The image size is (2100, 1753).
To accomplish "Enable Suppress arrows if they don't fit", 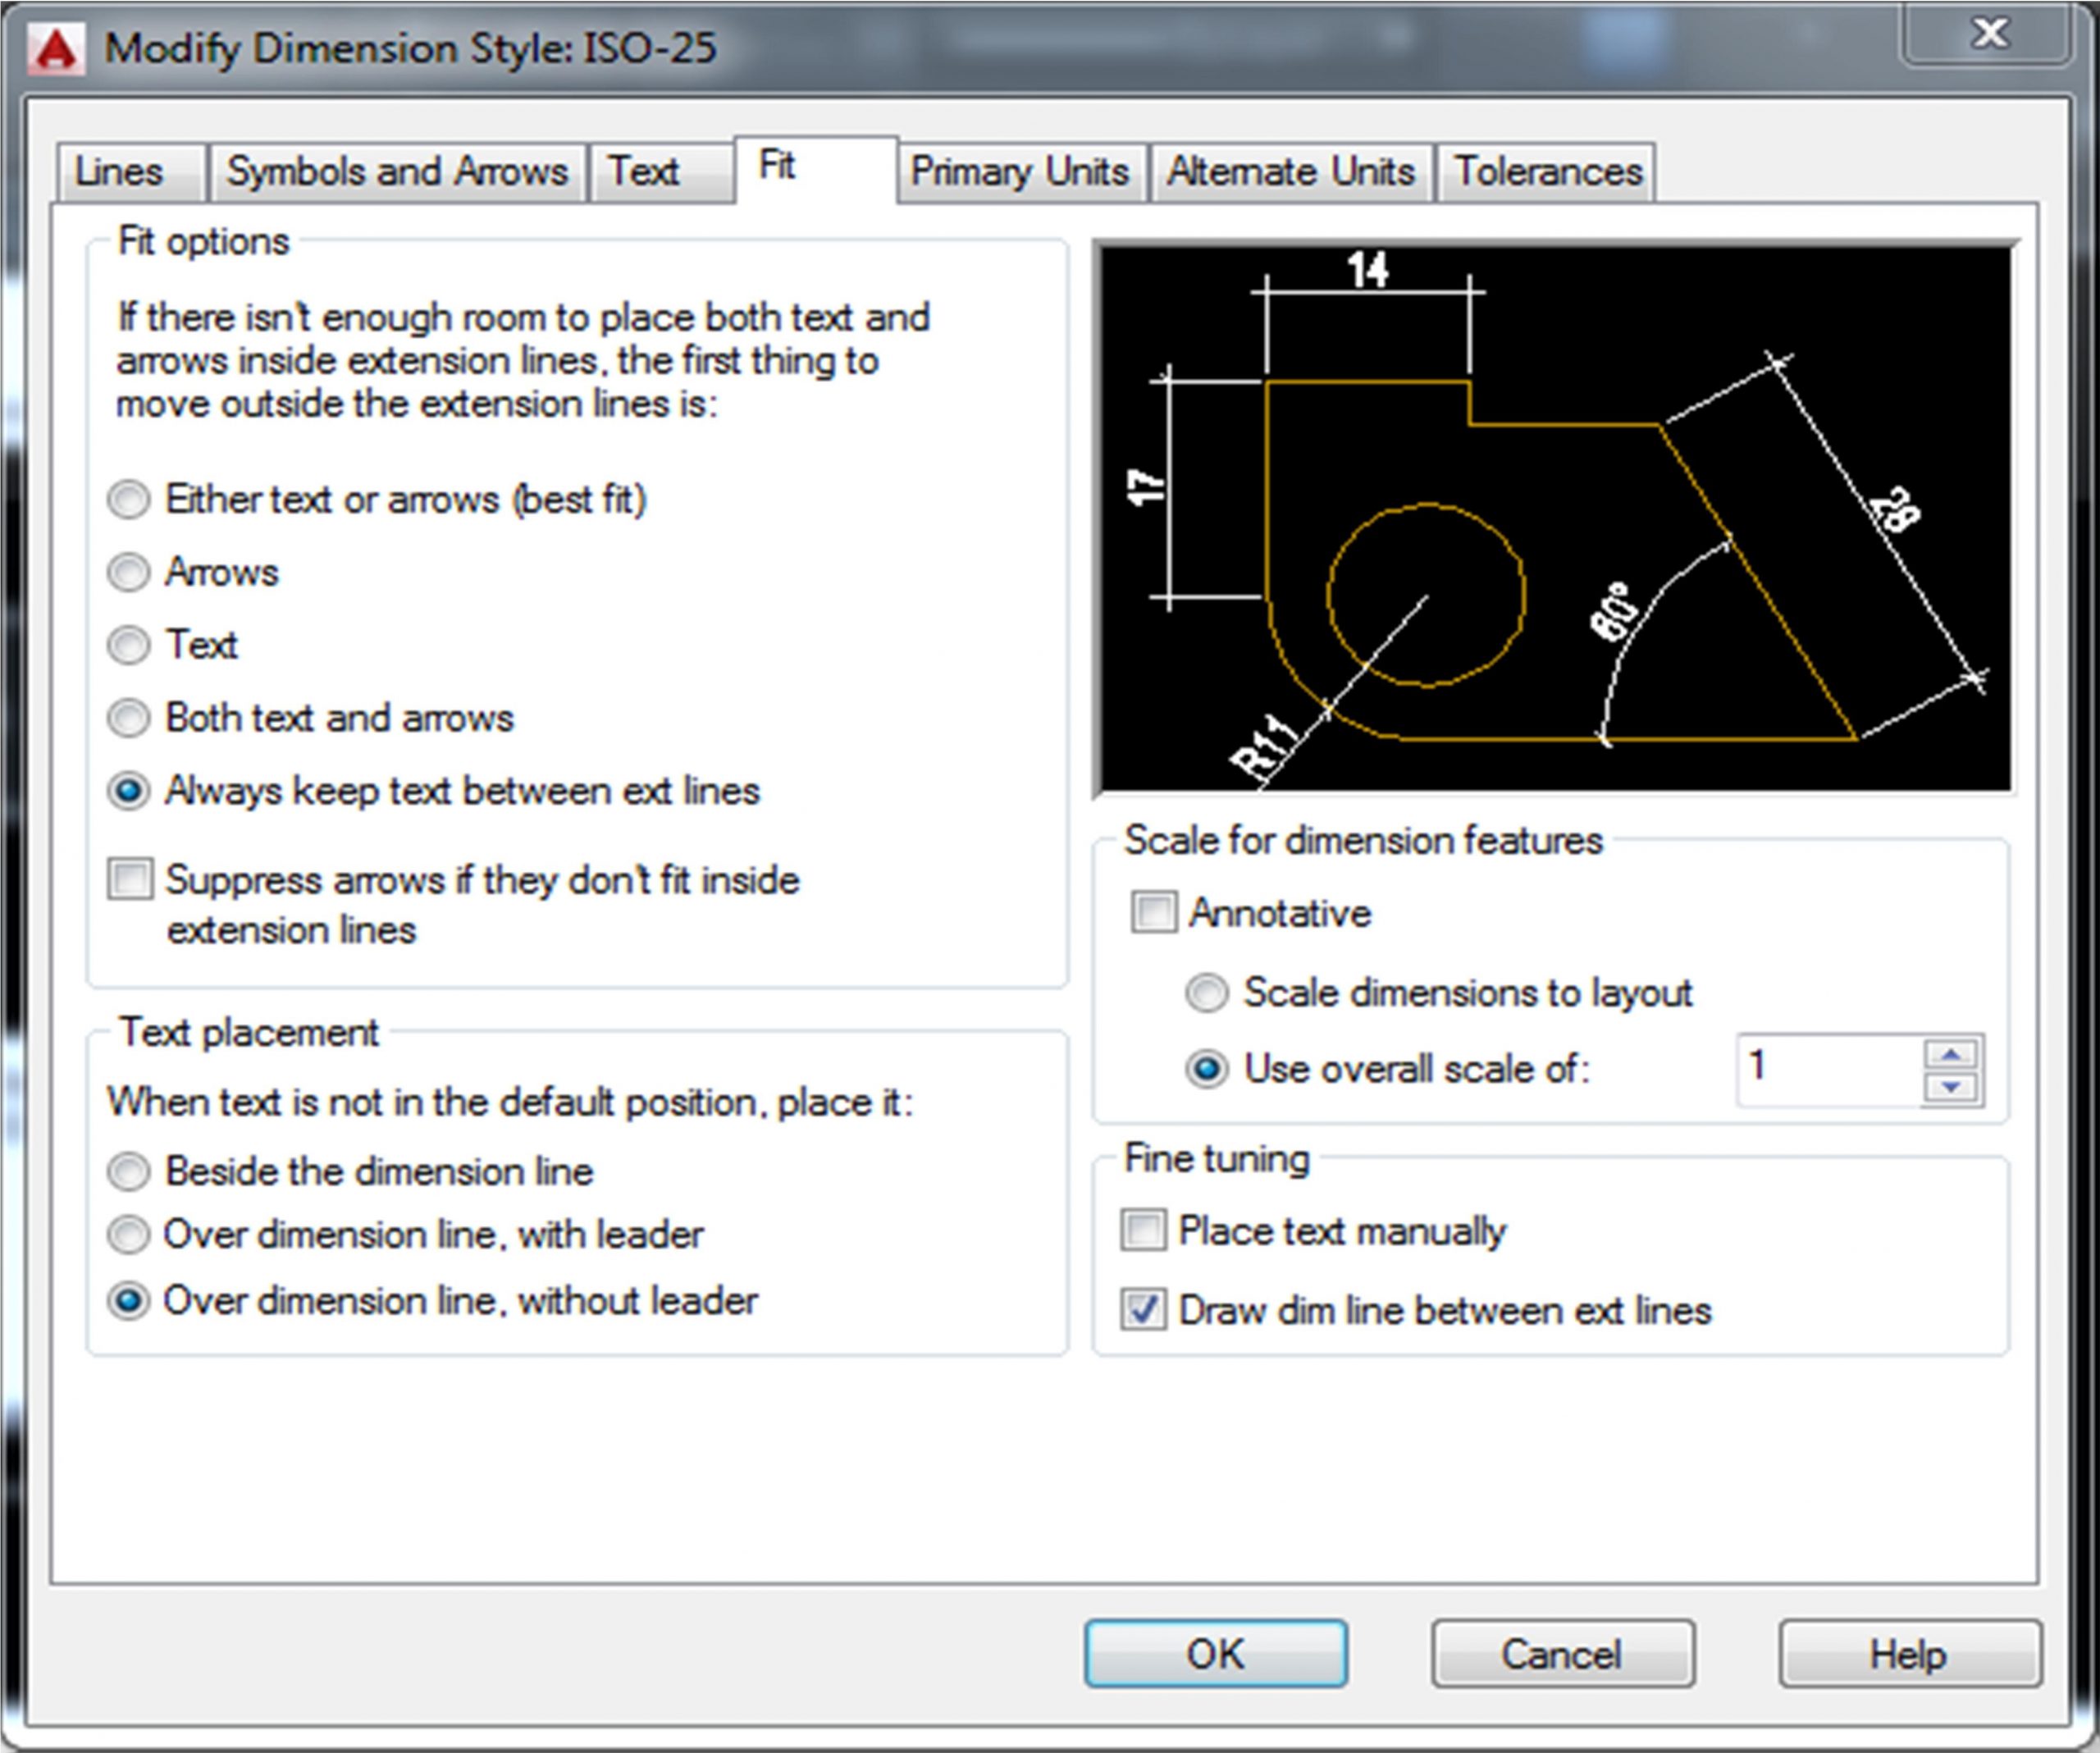I will click(131, 880).
